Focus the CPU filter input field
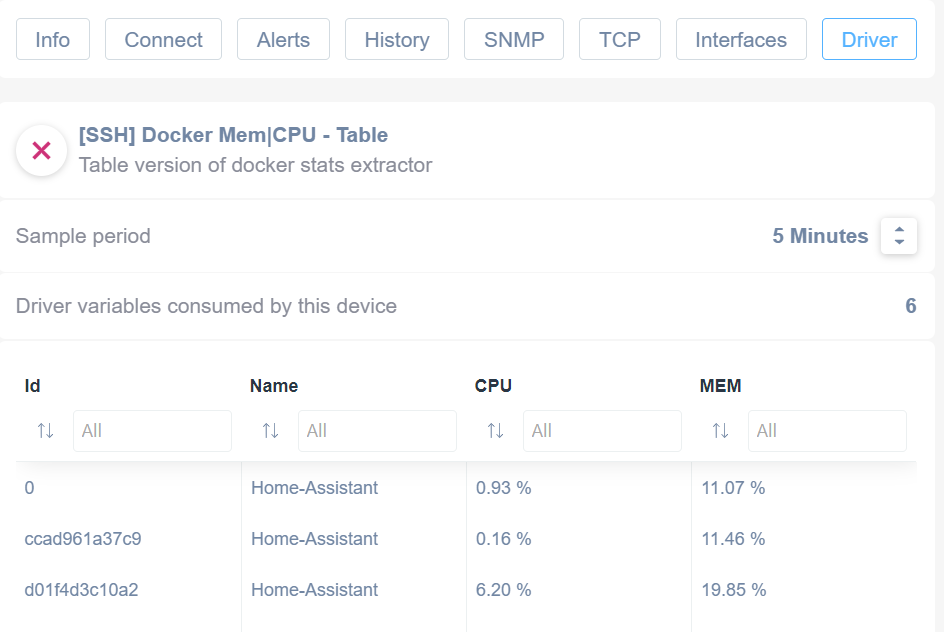This screenshot has height=632, width=944. (603, 431)
